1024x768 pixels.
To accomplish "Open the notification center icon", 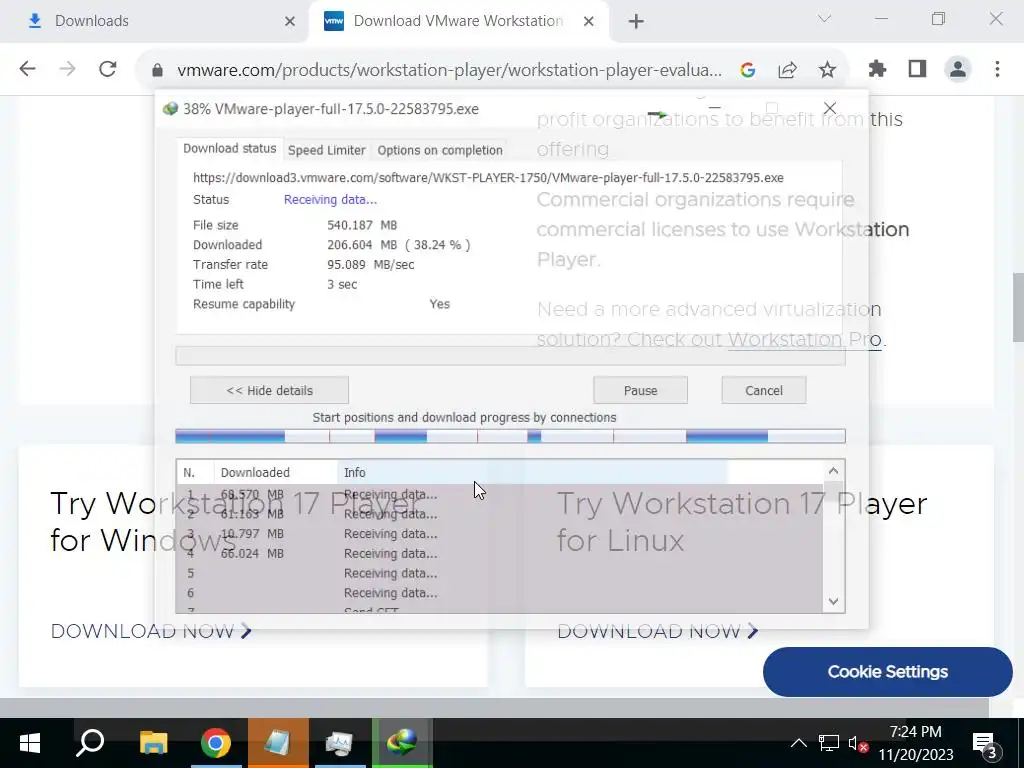I will point(987,744).
